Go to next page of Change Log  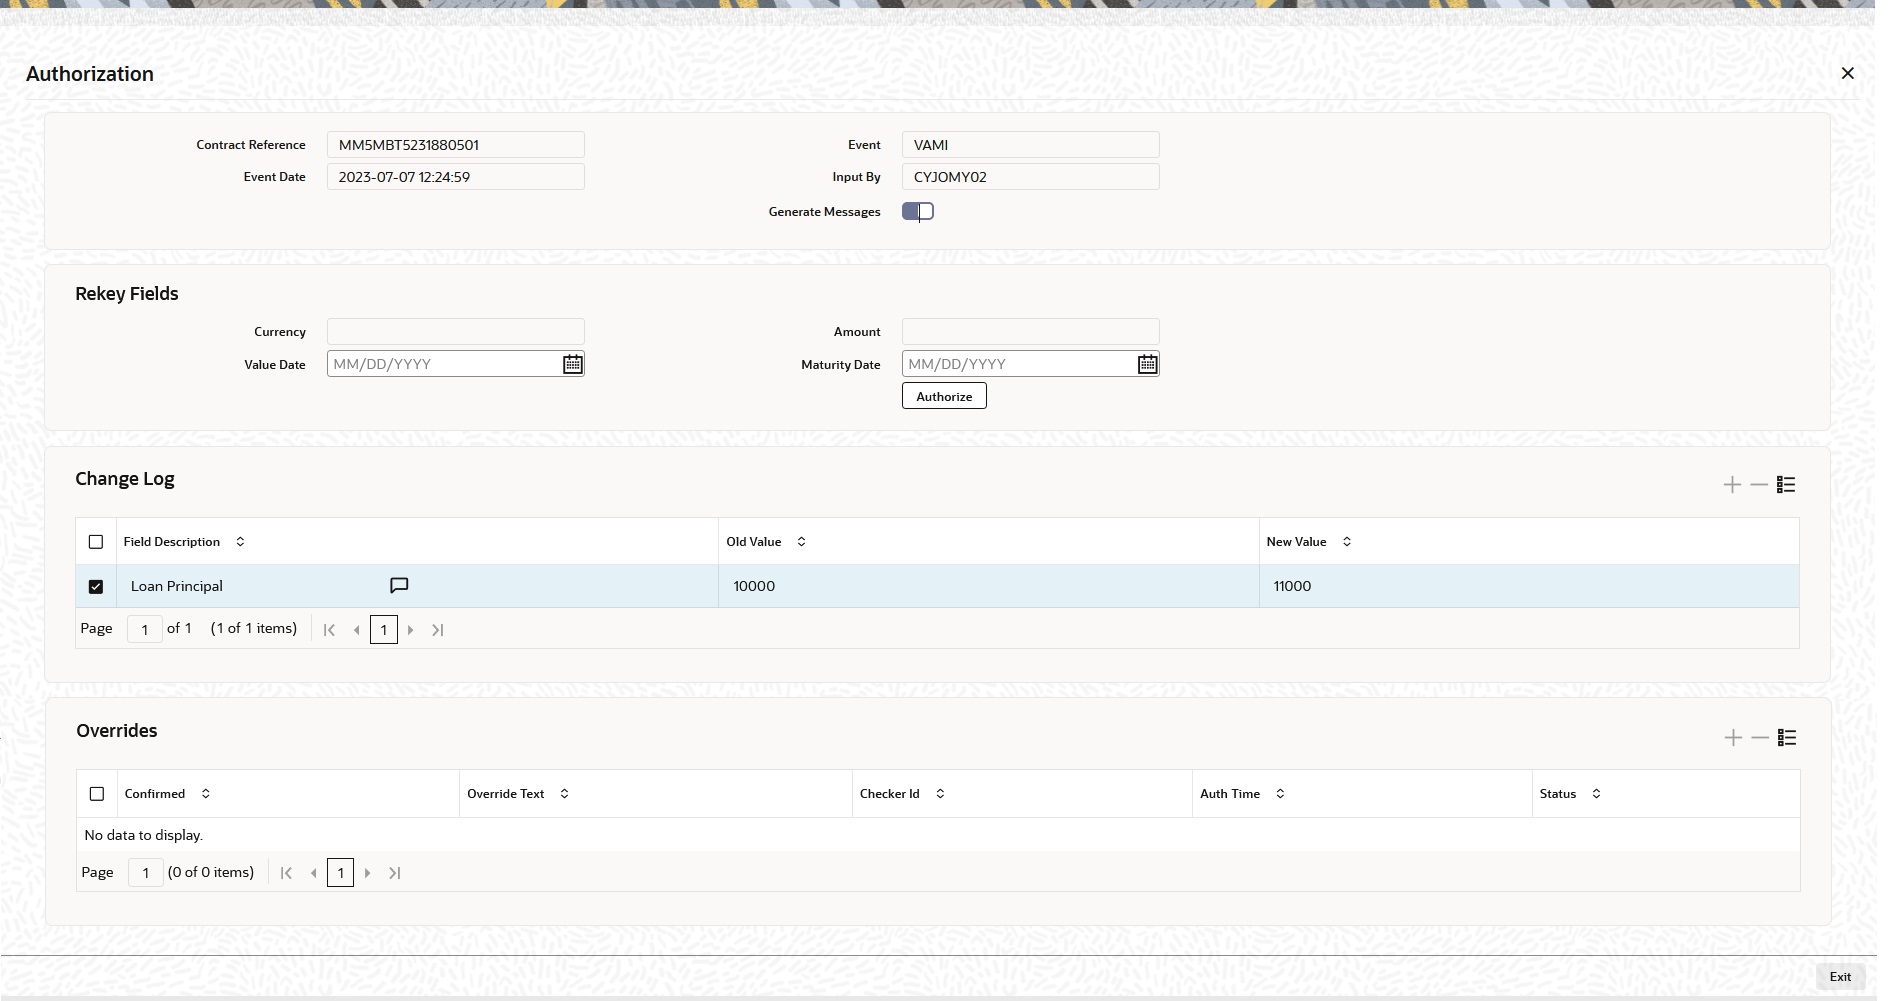411,630
